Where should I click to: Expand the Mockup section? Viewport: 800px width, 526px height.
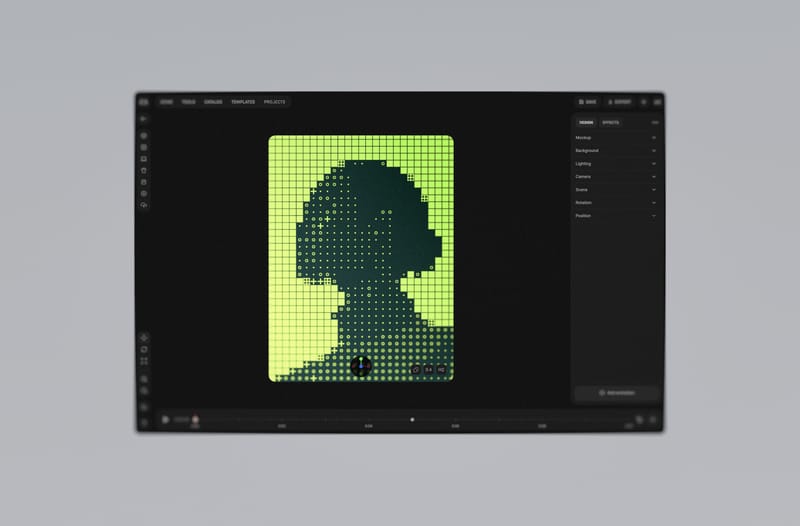coord(616,138)
